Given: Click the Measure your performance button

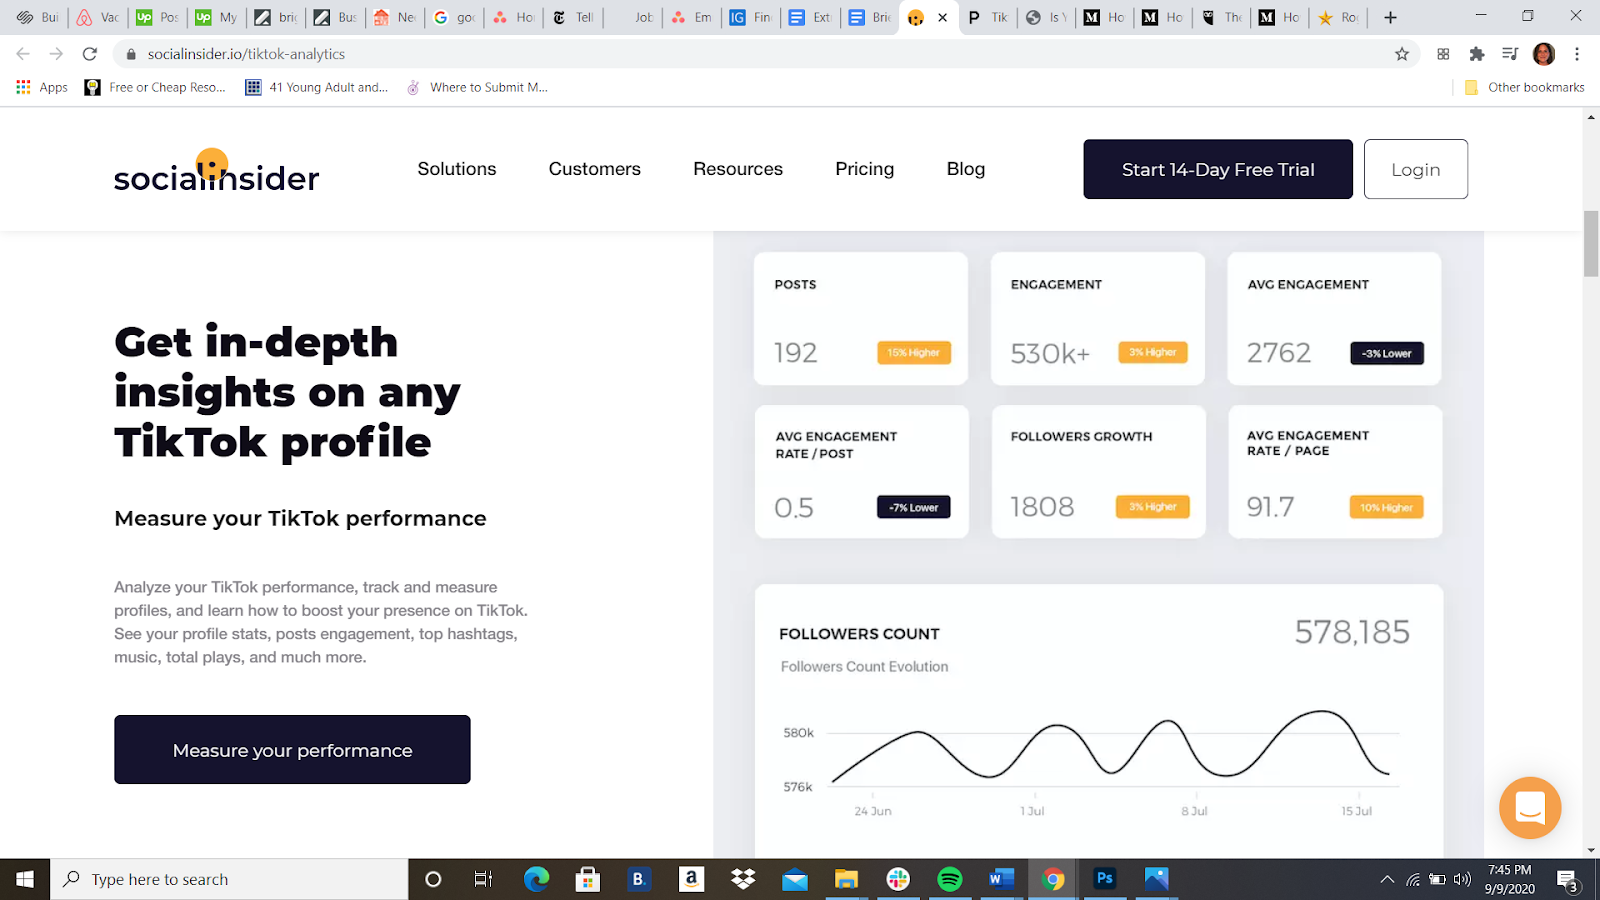Looking at the screenshot, I should coord(292,750).
